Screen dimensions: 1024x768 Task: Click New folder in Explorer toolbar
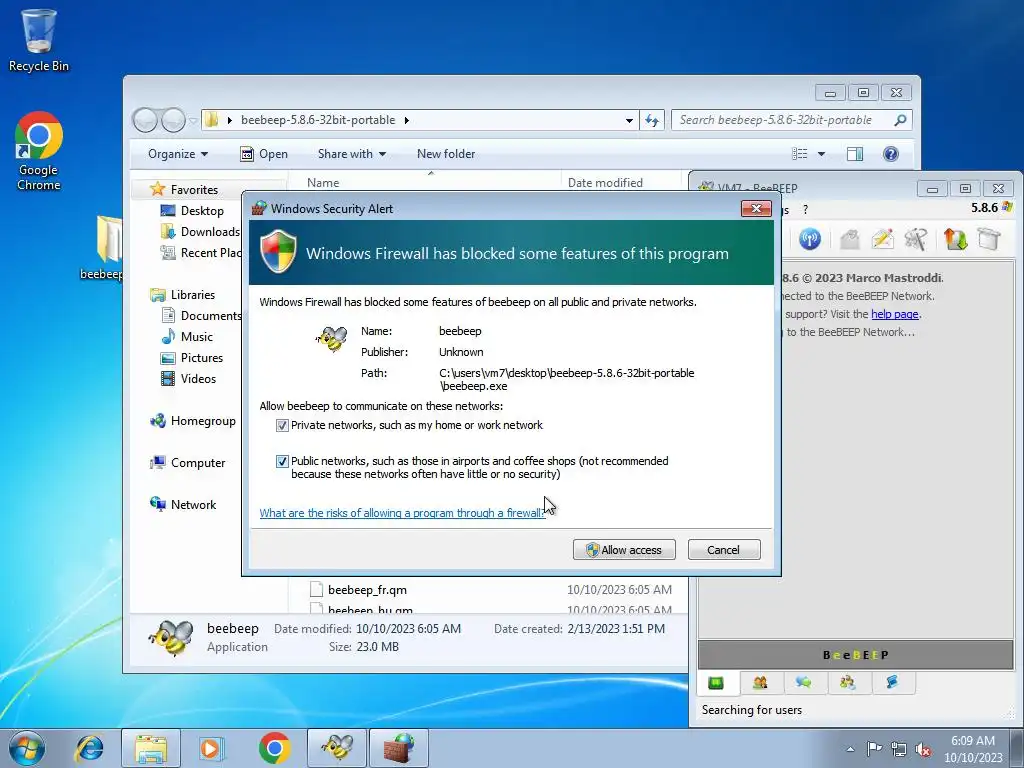(446, 153)
